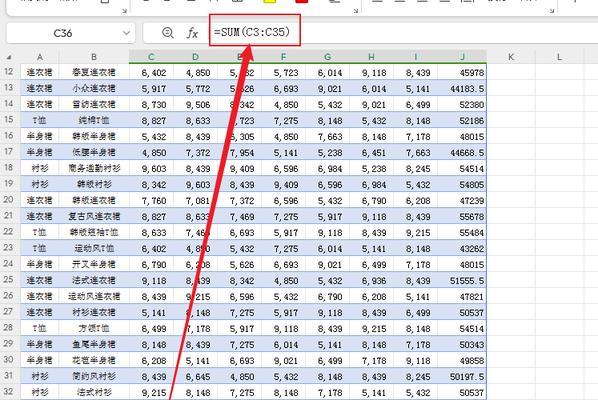Click product cell 纯棉T恤 in row 15
The width and height of the screenshot is (598, 400).
click(94, 120)
